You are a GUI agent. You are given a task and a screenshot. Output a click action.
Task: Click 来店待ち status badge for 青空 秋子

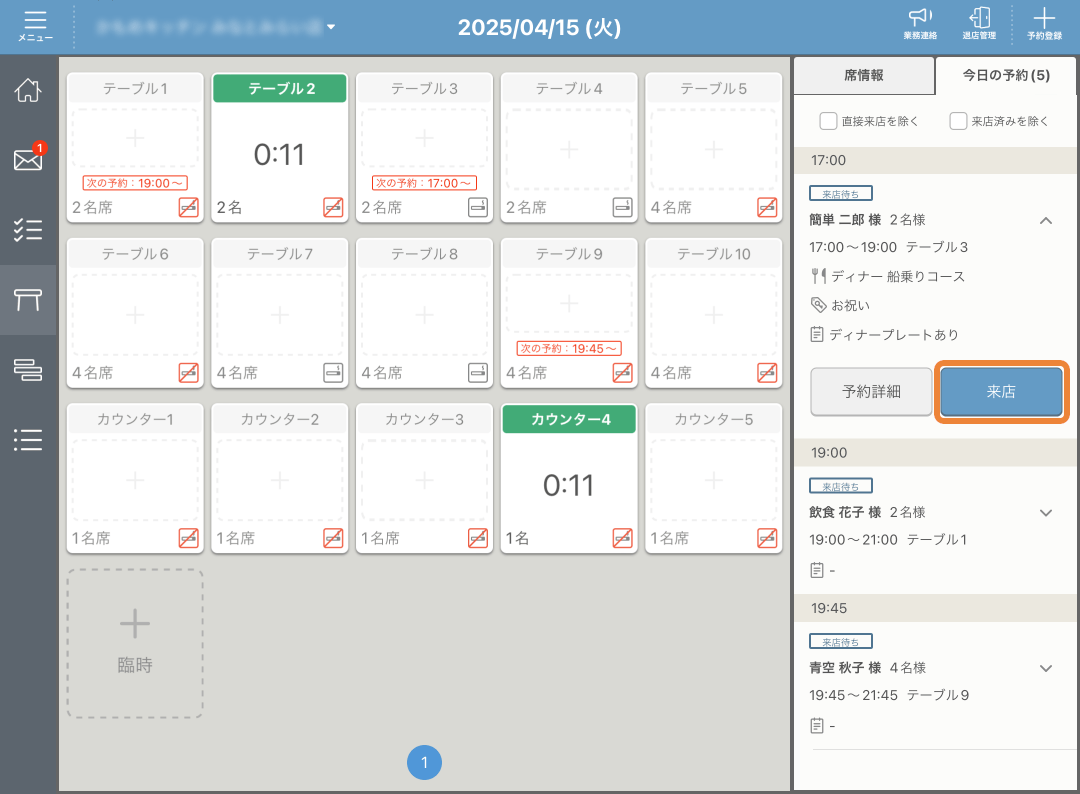point(841,642)
